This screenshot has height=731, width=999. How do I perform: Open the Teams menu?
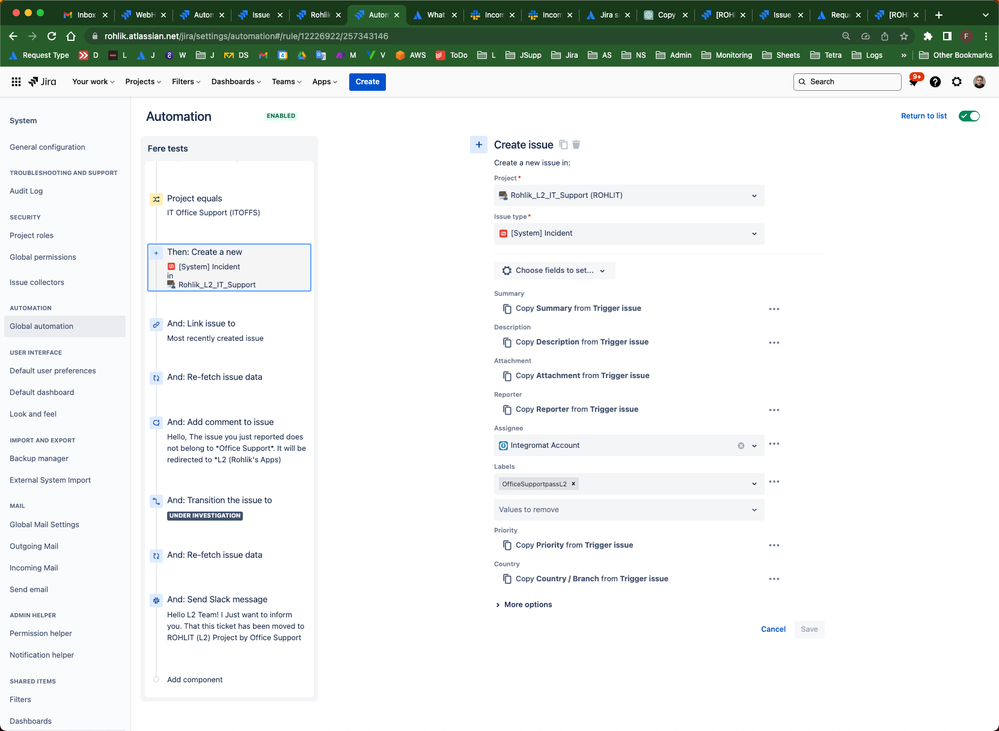287,82
